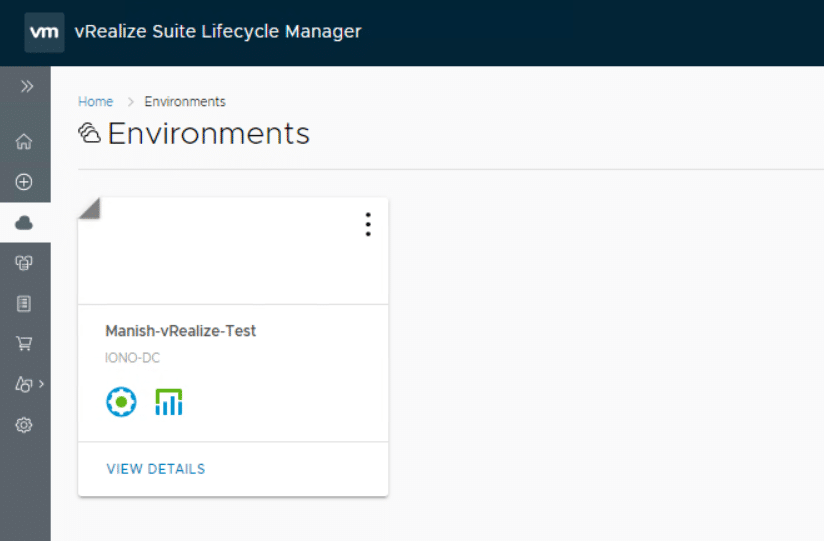Click the Create Environment plus icon
This screenshot has width=824, height=541.
[x=25, y=182]
